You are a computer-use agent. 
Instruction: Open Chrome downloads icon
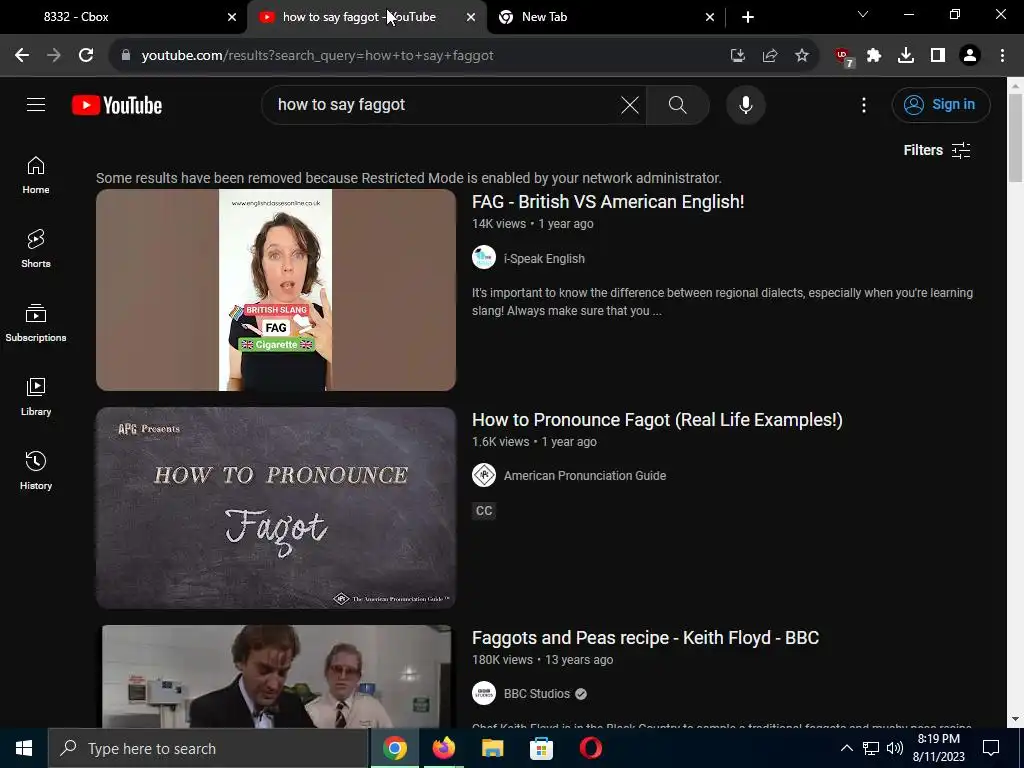coord(906,56)
